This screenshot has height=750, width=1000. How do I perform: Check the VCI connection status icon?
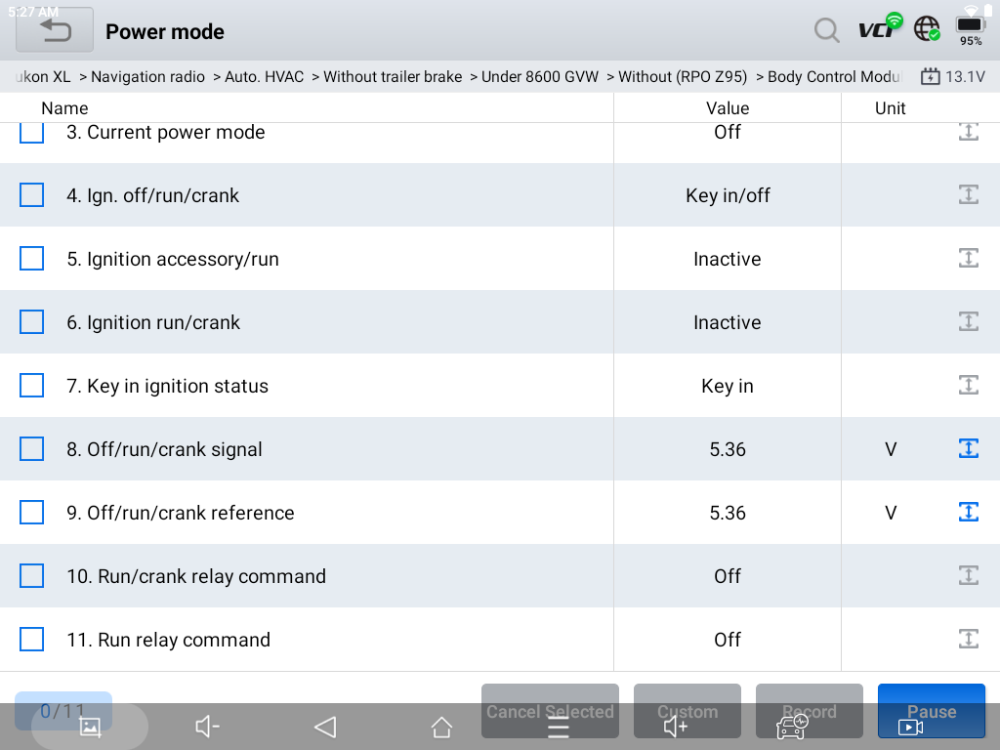click(880, 27)
